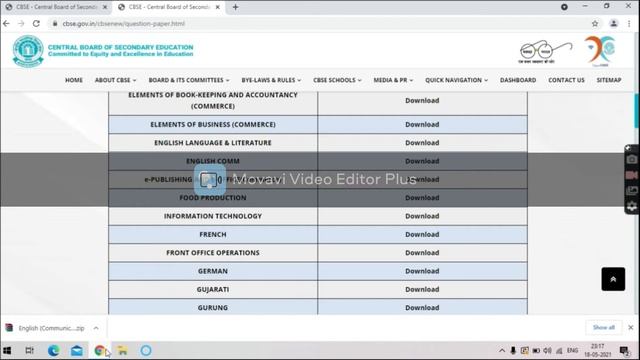640x360 pixels.
Task: Open the Chrome profile avatar
Action: point(613,24)
